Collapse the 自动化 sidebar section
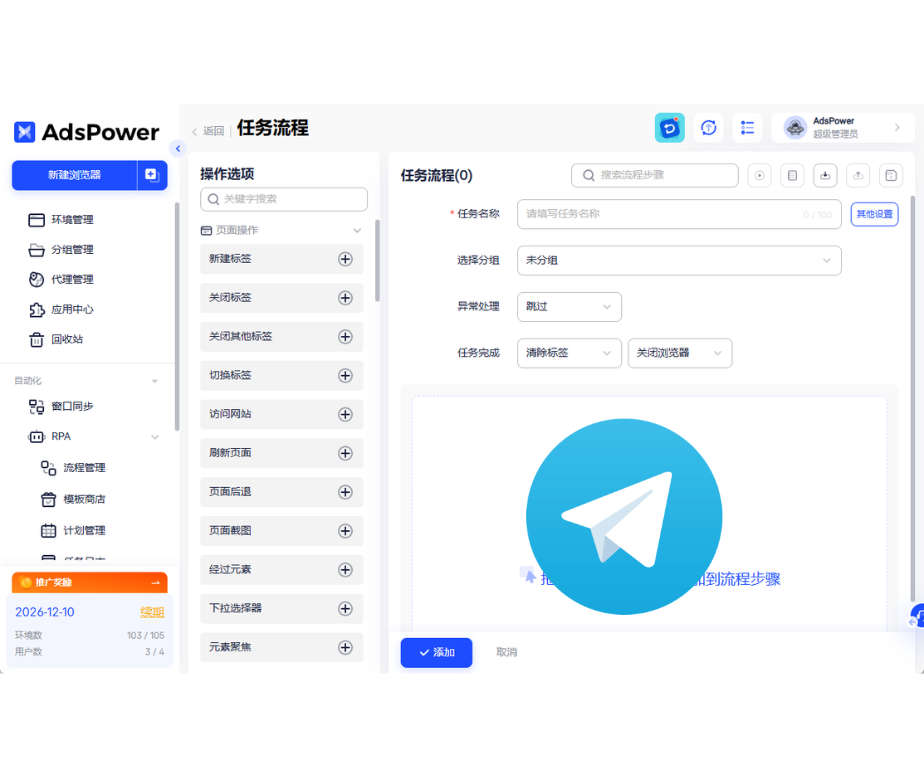Image resolution: width=924 pixels, height=778 pixels. coord(154,381)
